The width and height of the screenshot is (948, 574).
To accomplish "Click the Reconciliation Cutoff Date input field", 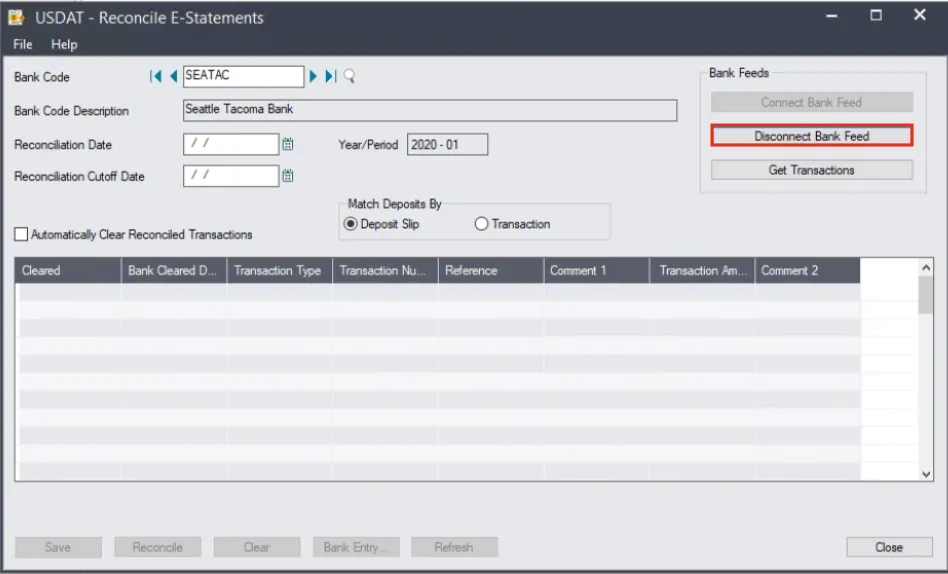I will pos(231,176).
